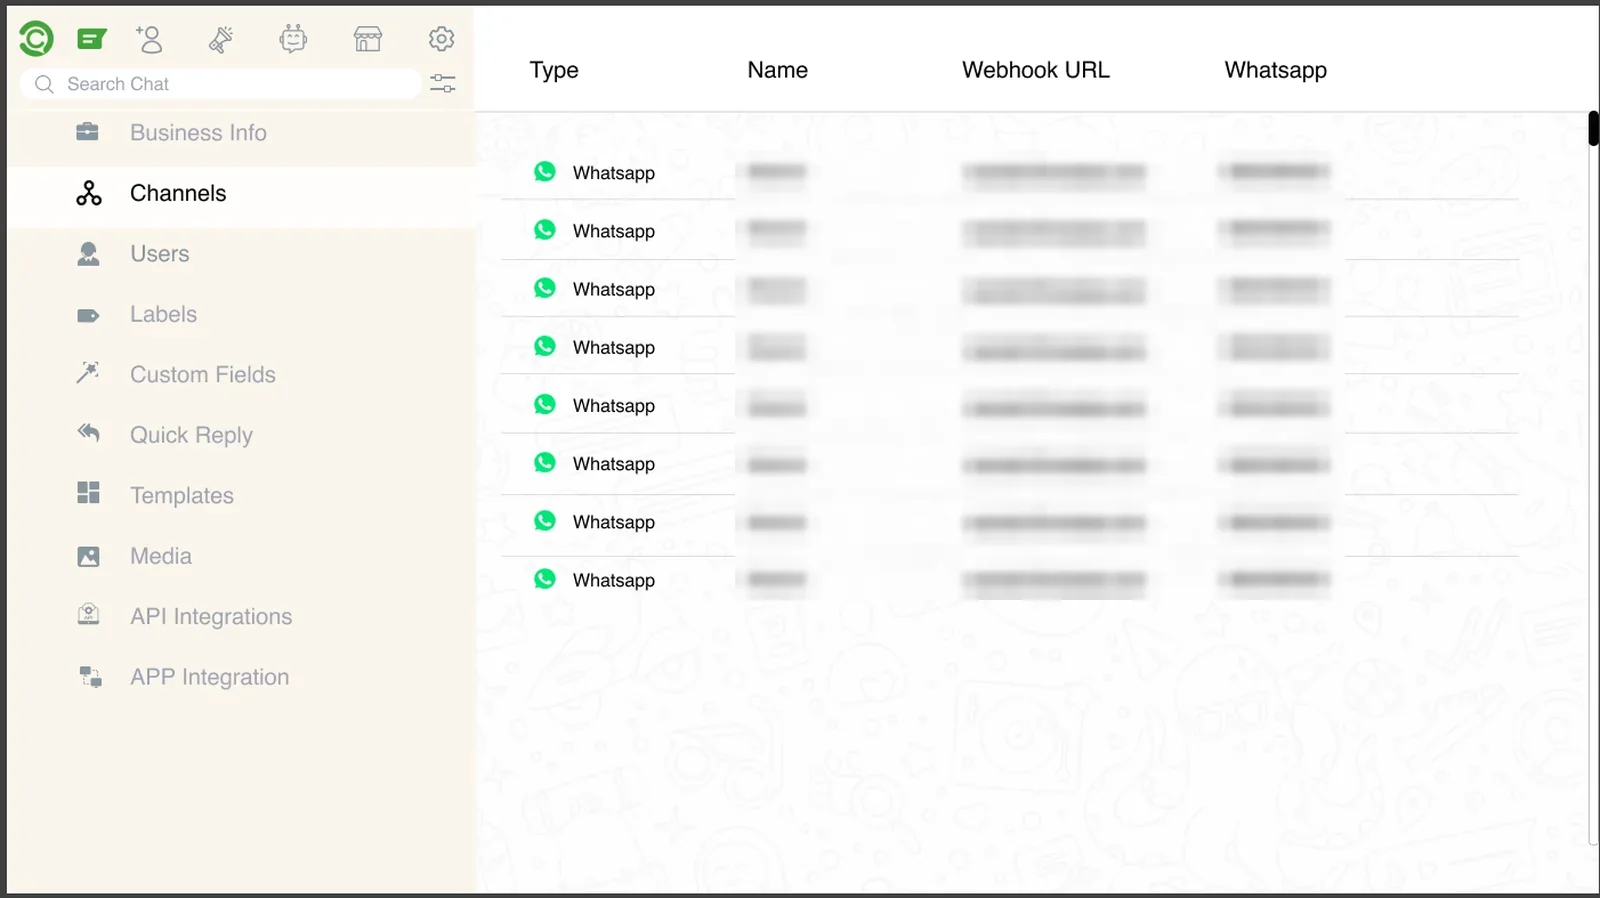This screenshot has height=898, width=1600.
Task: Select Channels in the sidebar
Action: [x=241, y=193]
